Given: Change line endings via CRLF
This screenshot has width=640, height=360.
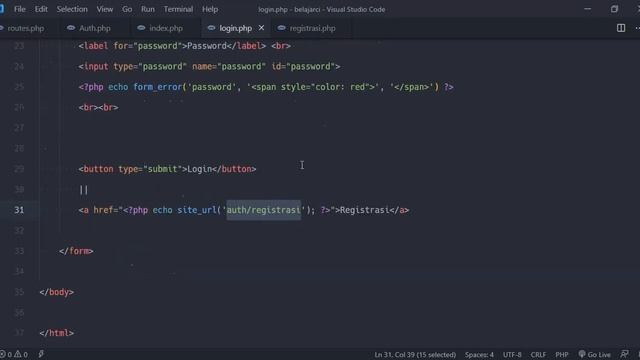Looking at the screenshot, I should tap(538, 355).
